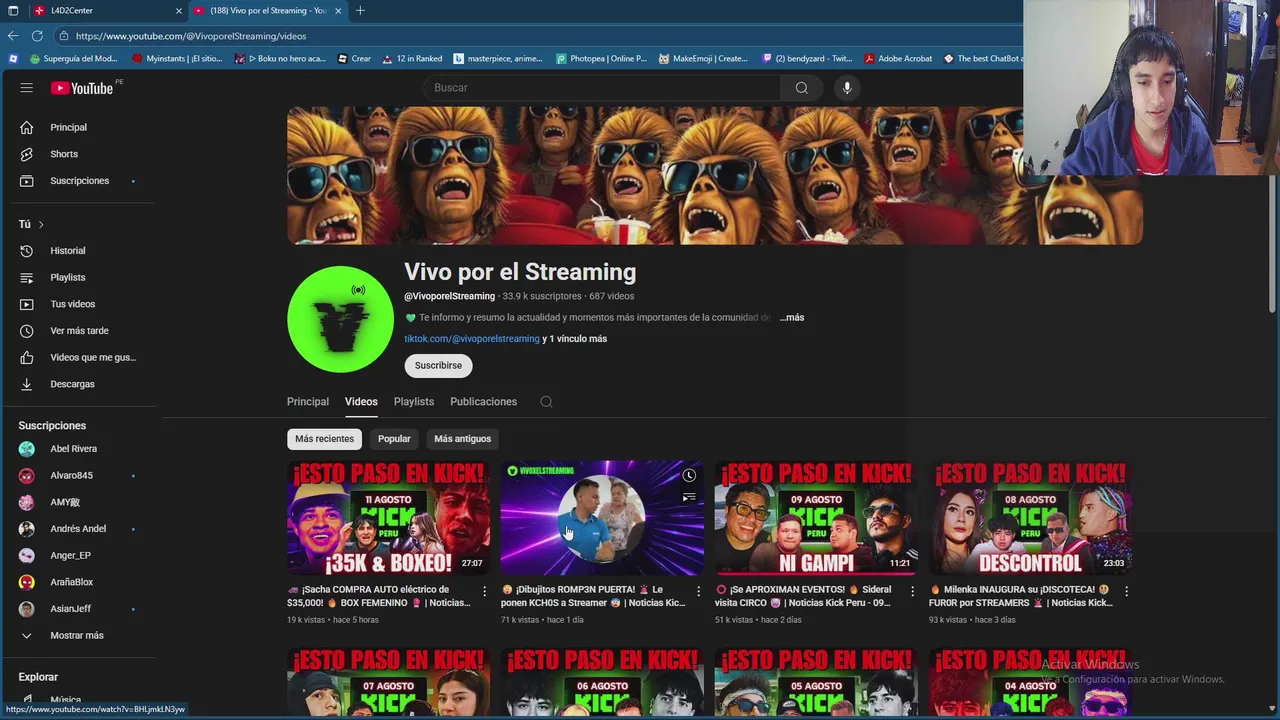Screen dimensions: 1280x720
Task: Filter videos by Popular
Action: click(394, 439)
